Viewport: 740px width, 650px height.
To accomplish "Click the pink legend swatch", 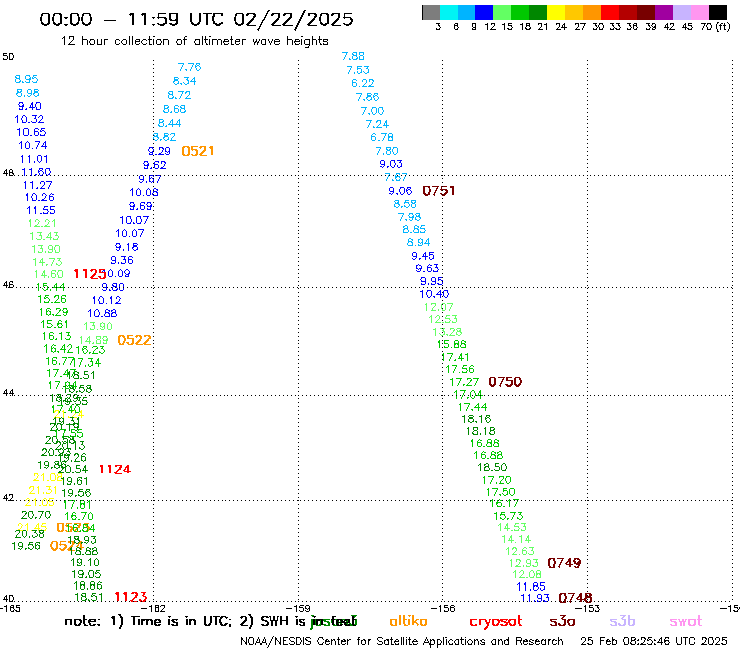I will [x=700, y=12].
